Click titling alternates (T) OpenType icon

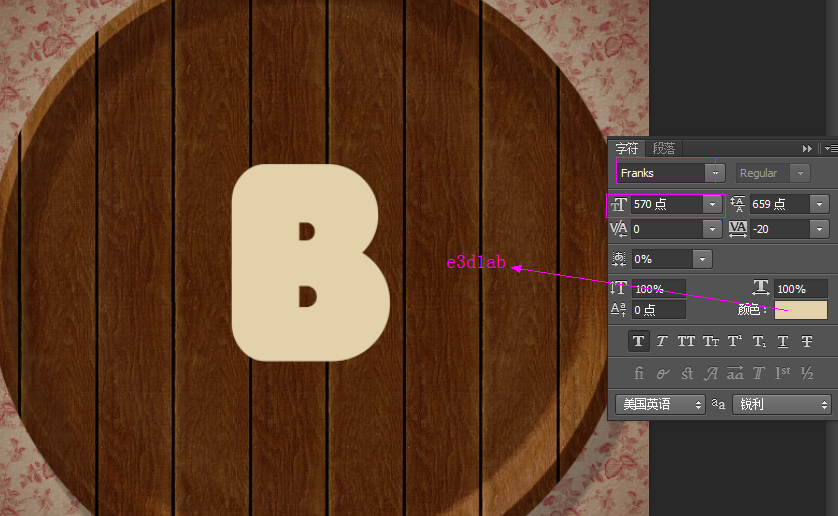759,373
